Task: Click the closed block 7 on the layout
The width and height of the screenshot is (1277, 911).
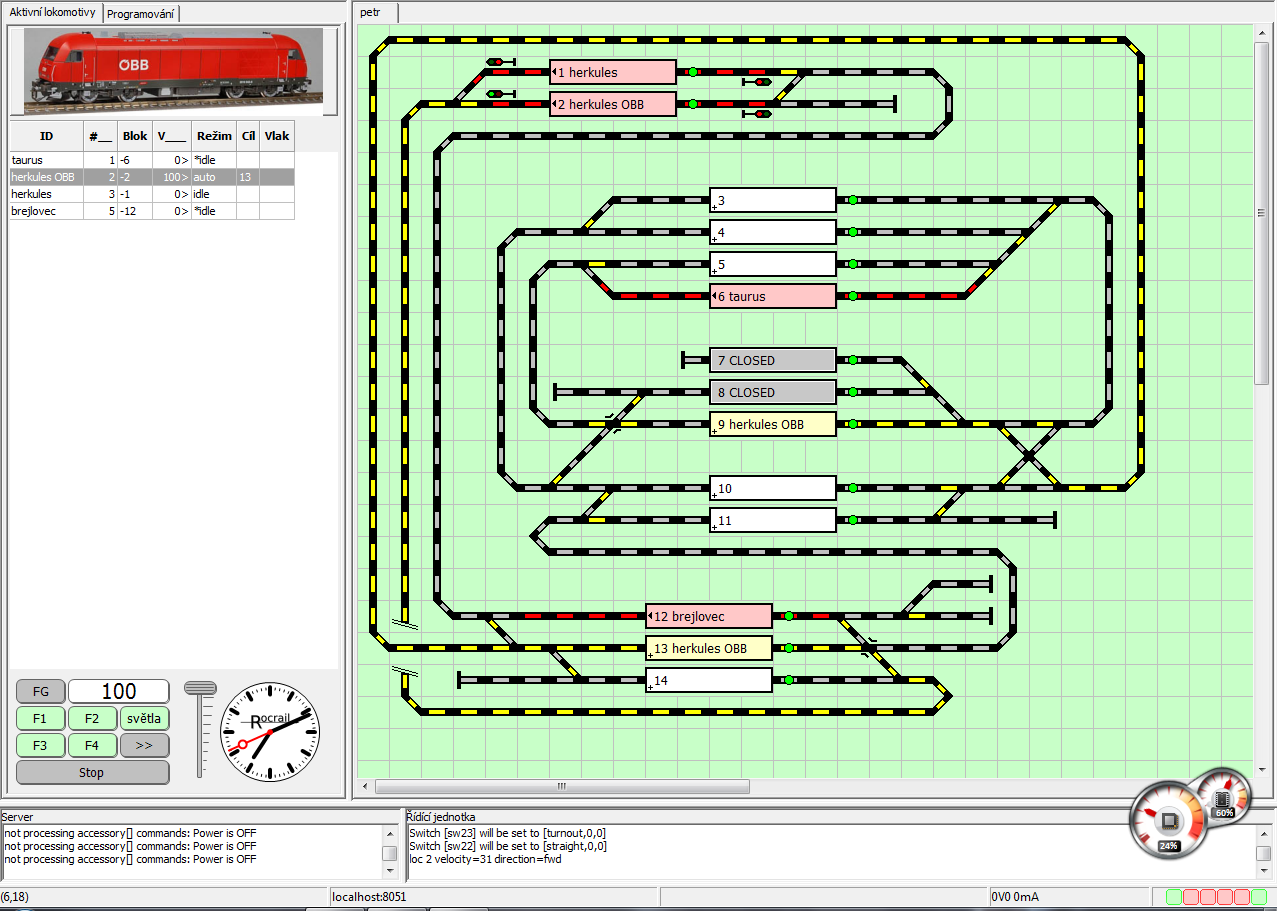Action: (x=772, y=360)
